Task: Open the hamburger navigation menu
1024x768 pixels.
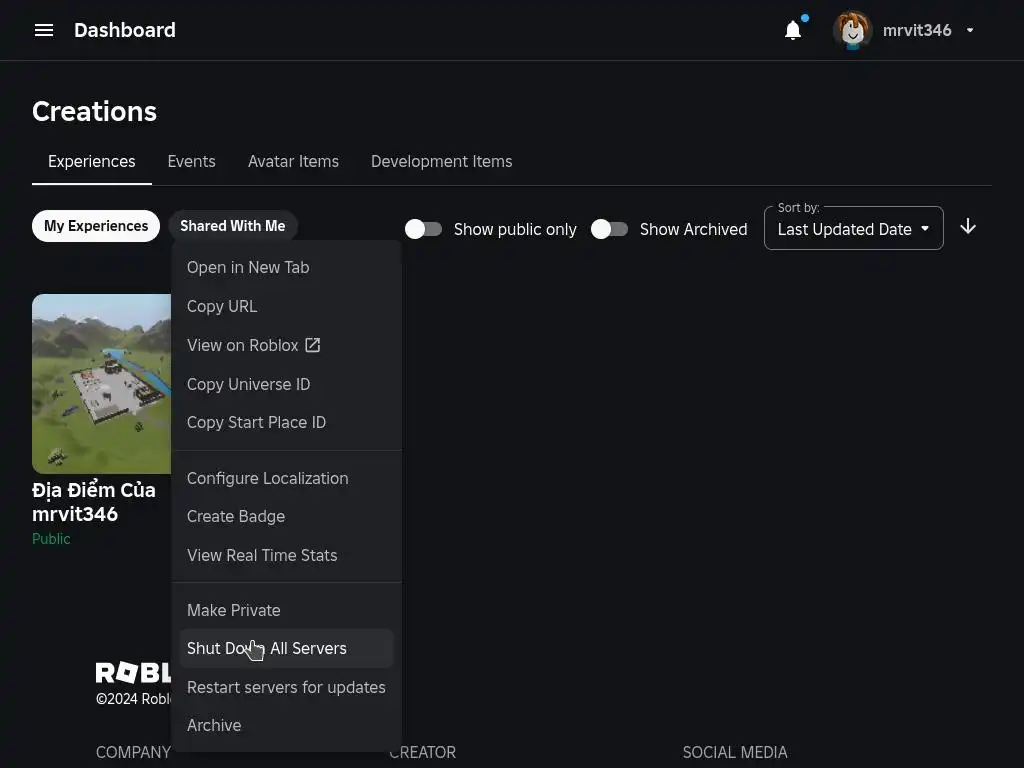Action: pyautogui.click(x=44, y=30)
